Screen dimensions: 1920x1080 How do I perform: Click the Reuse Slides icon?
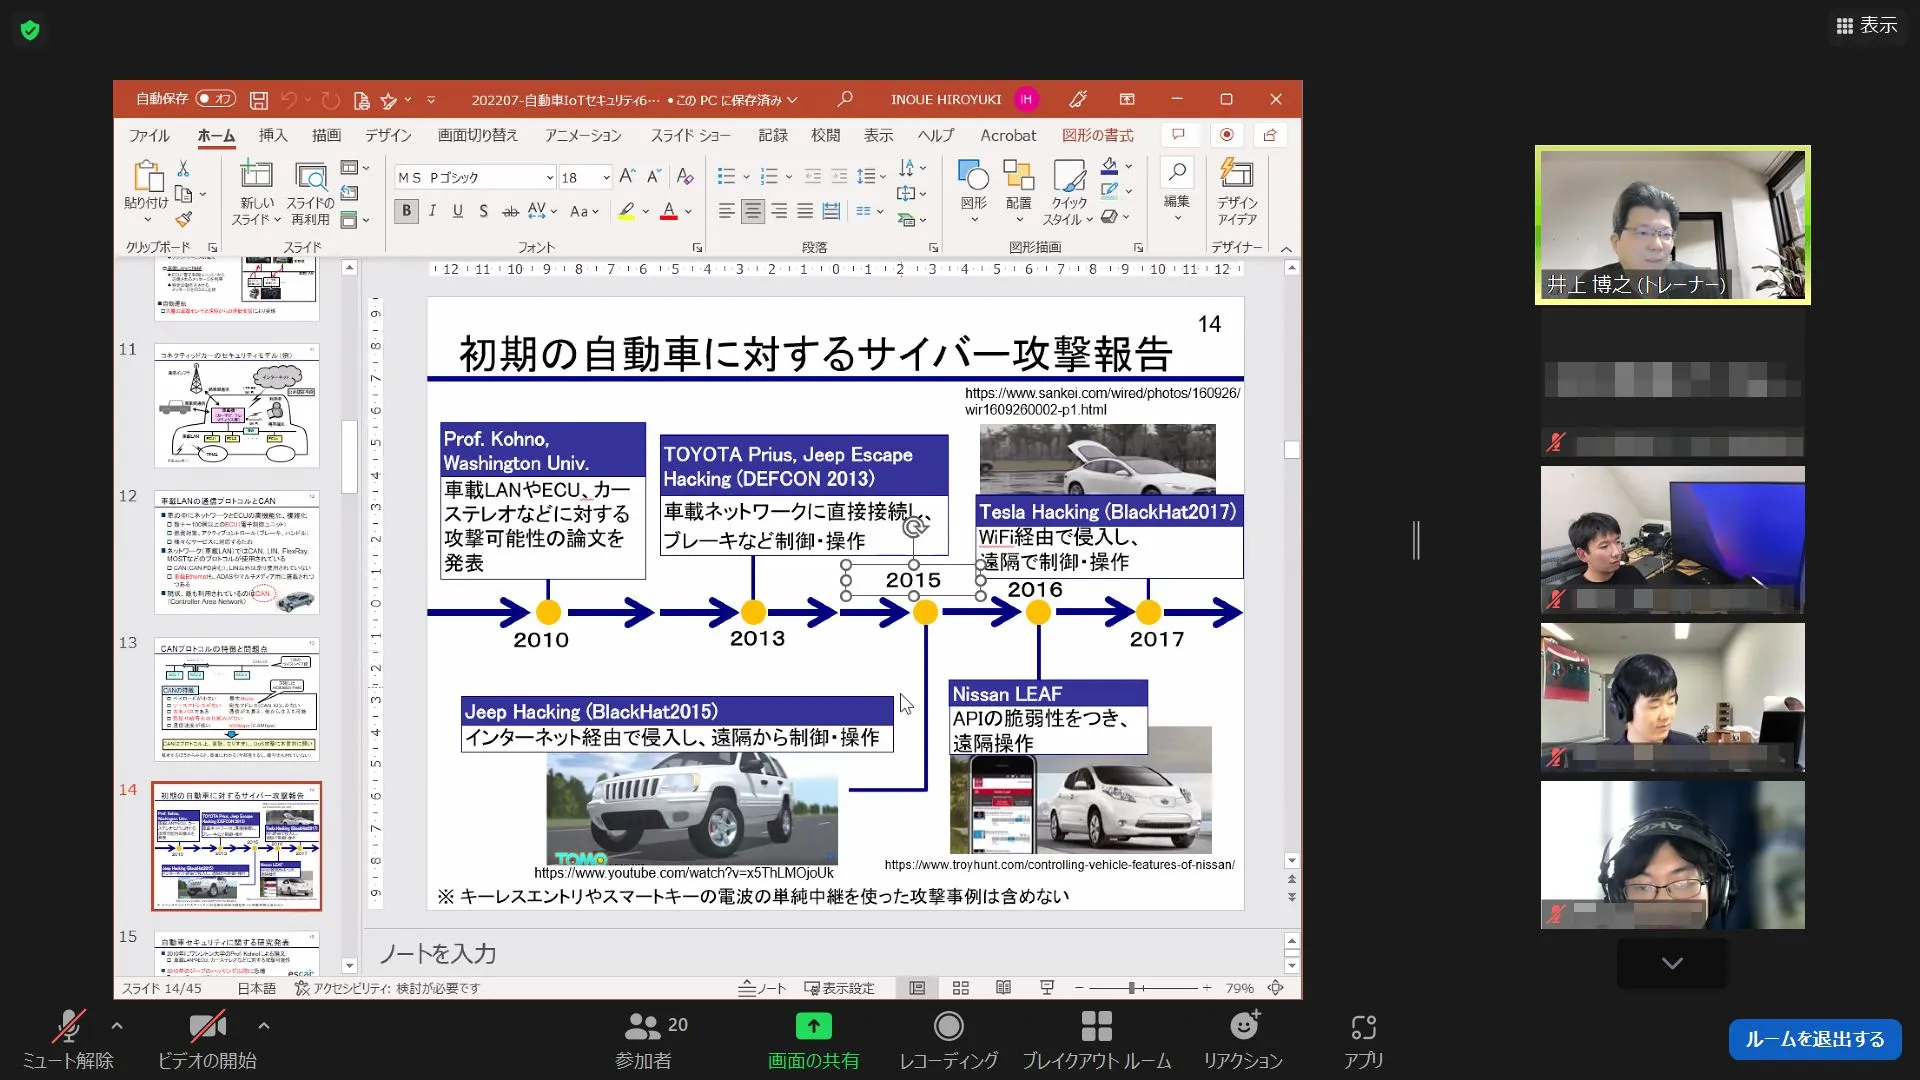coord(310,176)
